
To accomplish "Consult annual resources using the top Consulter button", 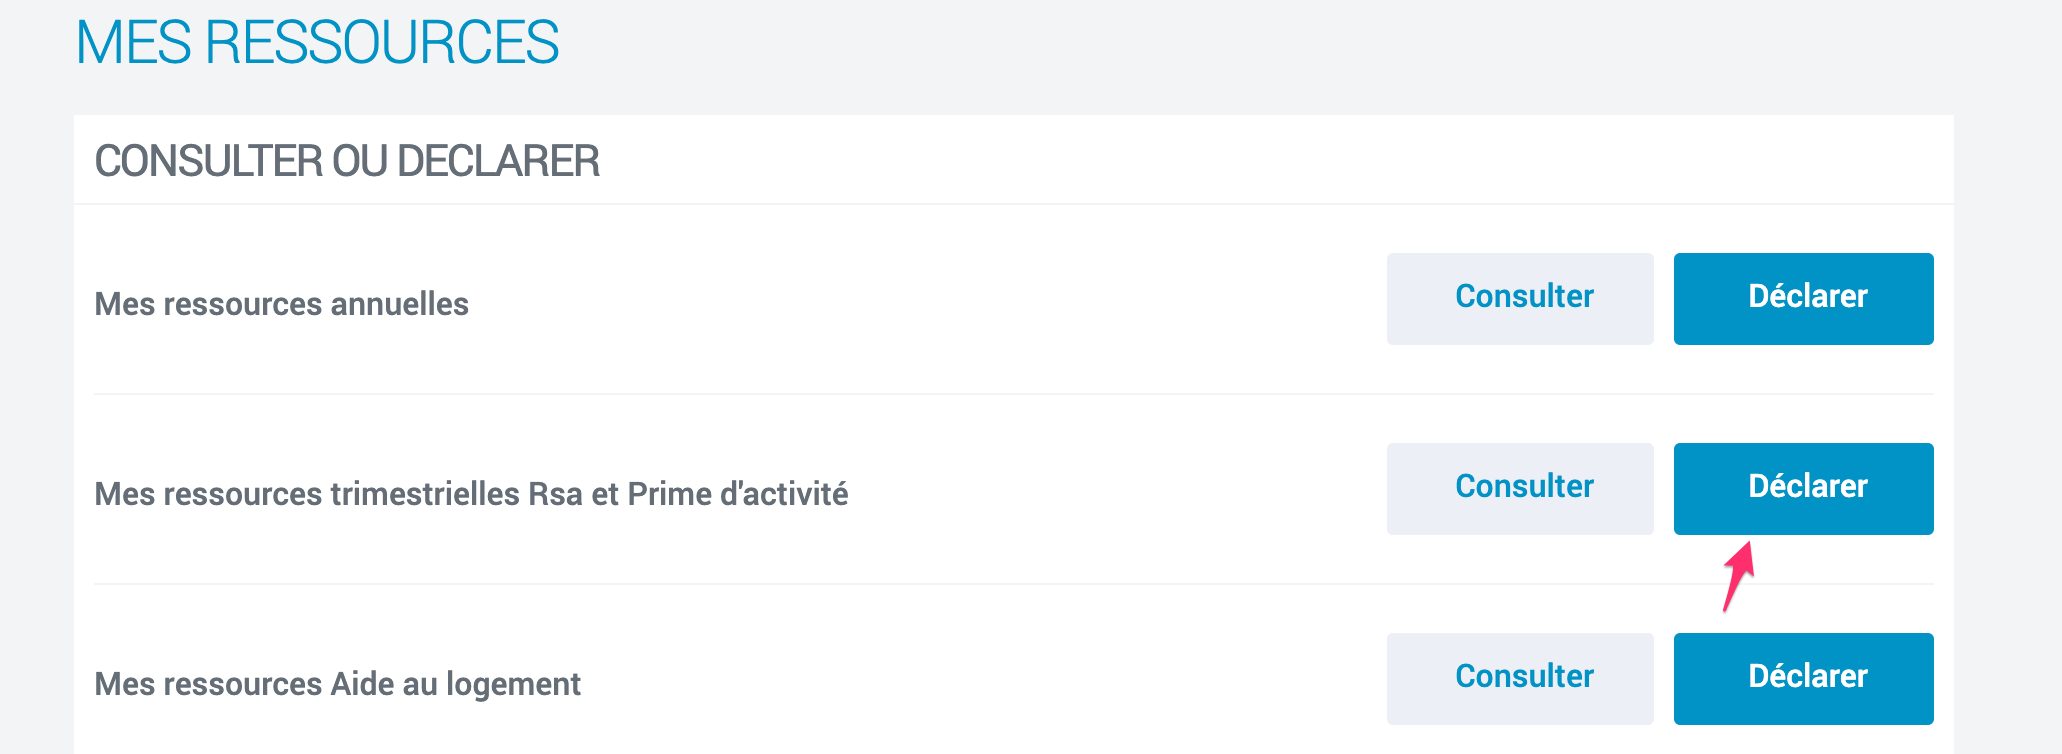I will point(1520,298).
